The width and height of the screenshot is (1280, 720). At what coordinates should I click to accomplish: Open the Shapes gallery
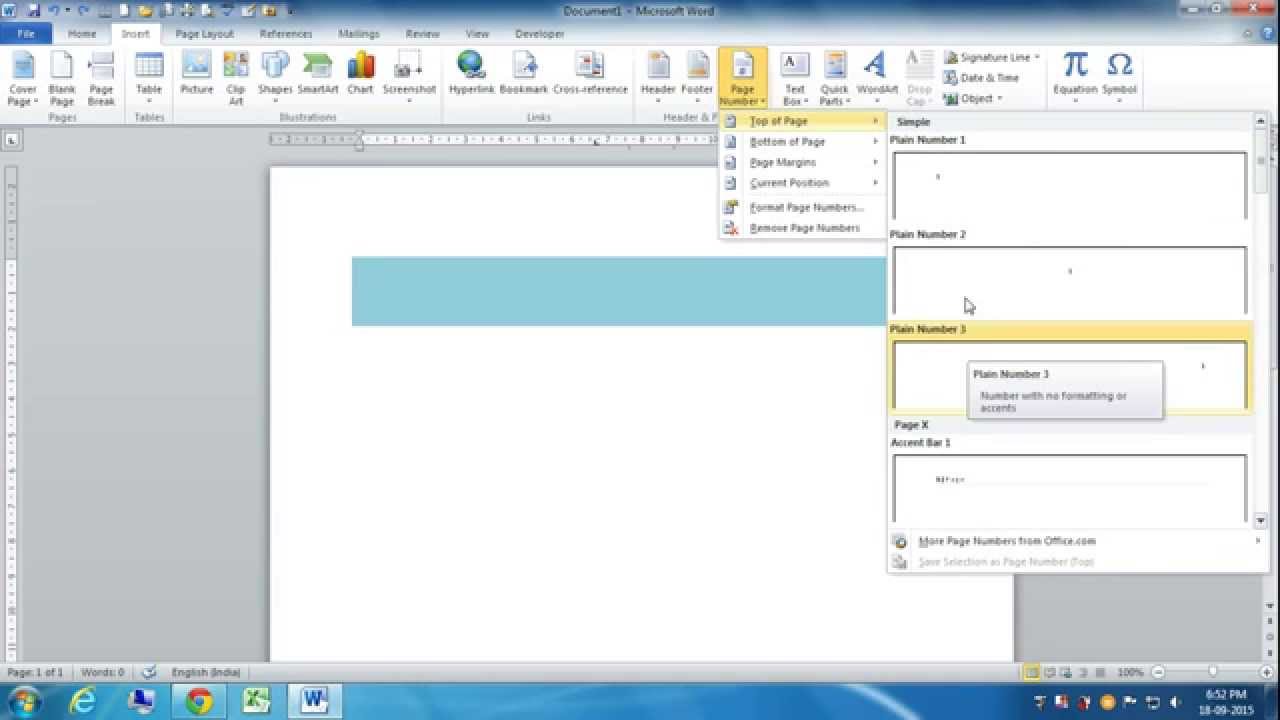[275, 79]
